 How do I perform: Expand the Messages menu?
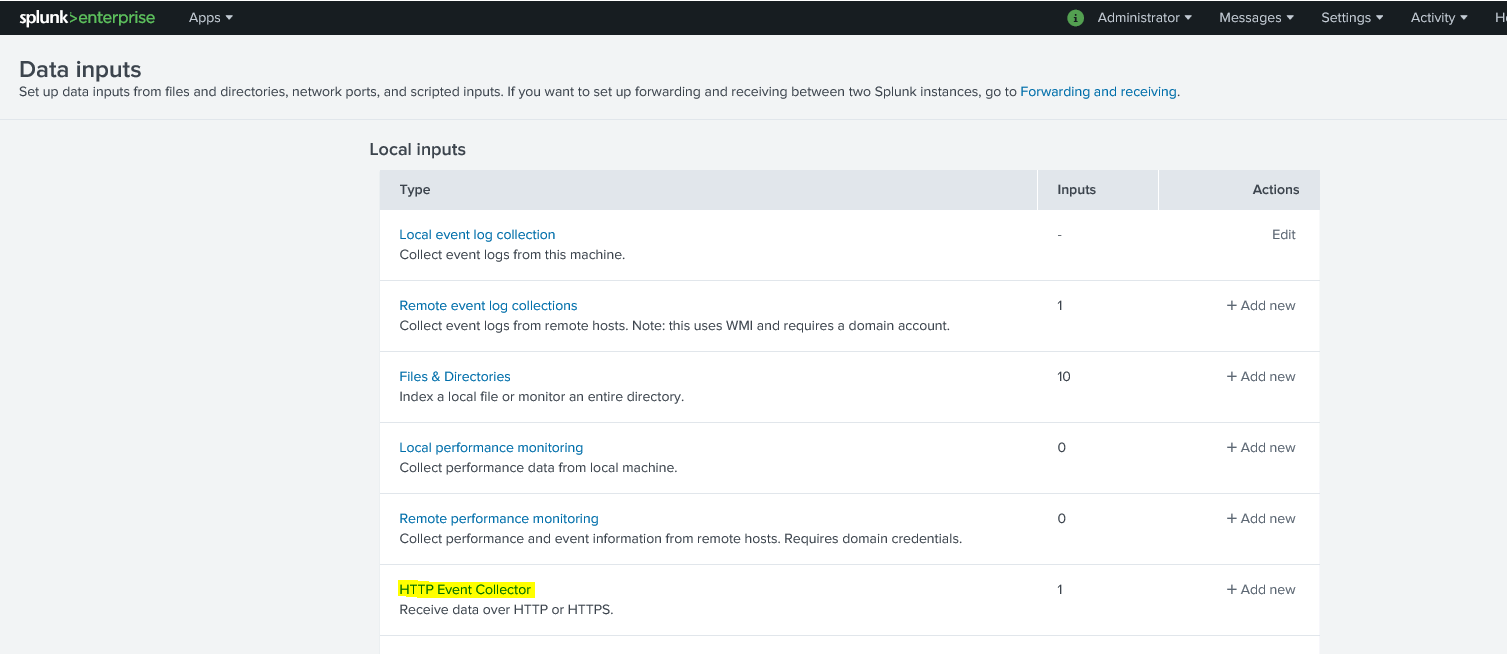1257,18
